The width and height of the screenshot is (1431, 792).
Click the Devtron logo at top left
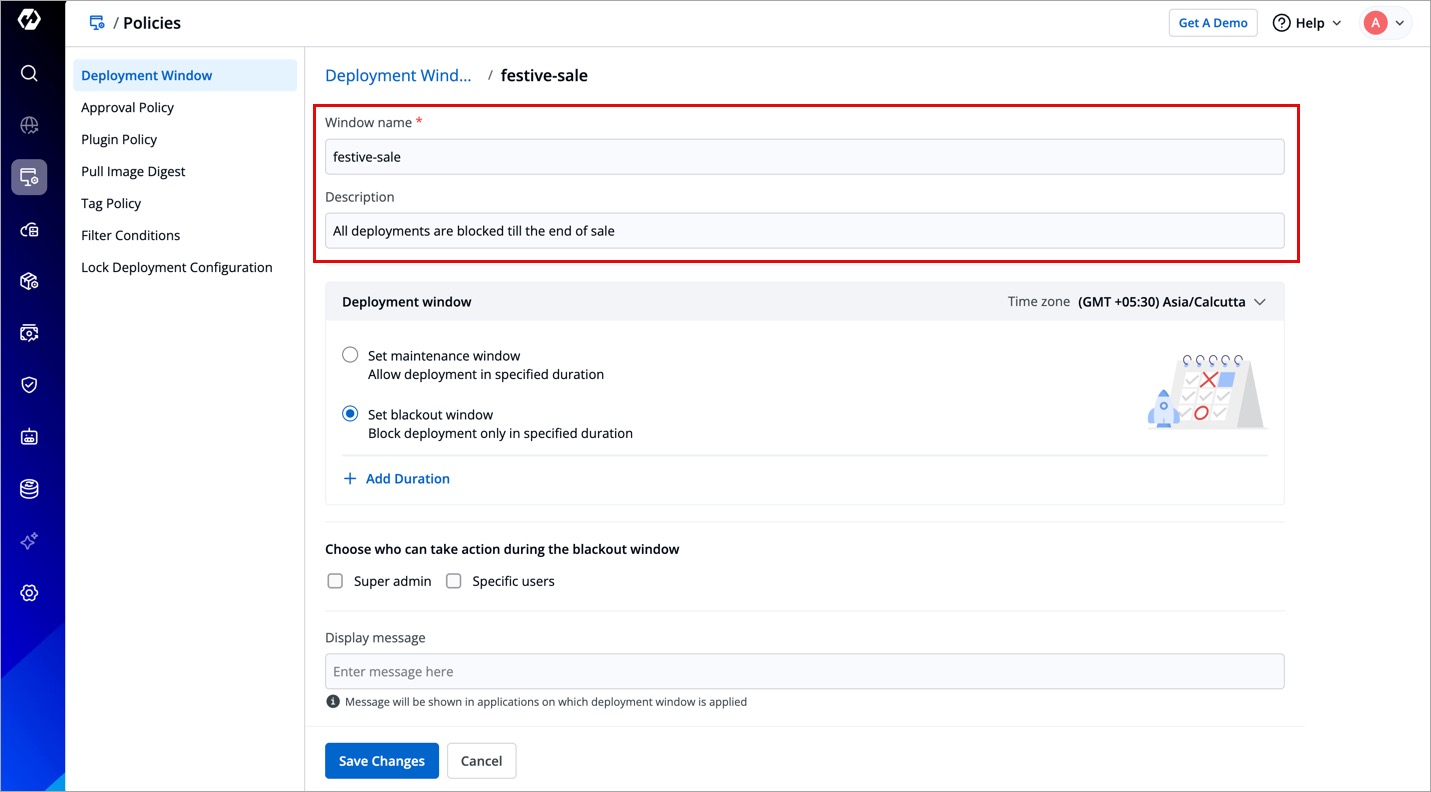click(29, 21)
